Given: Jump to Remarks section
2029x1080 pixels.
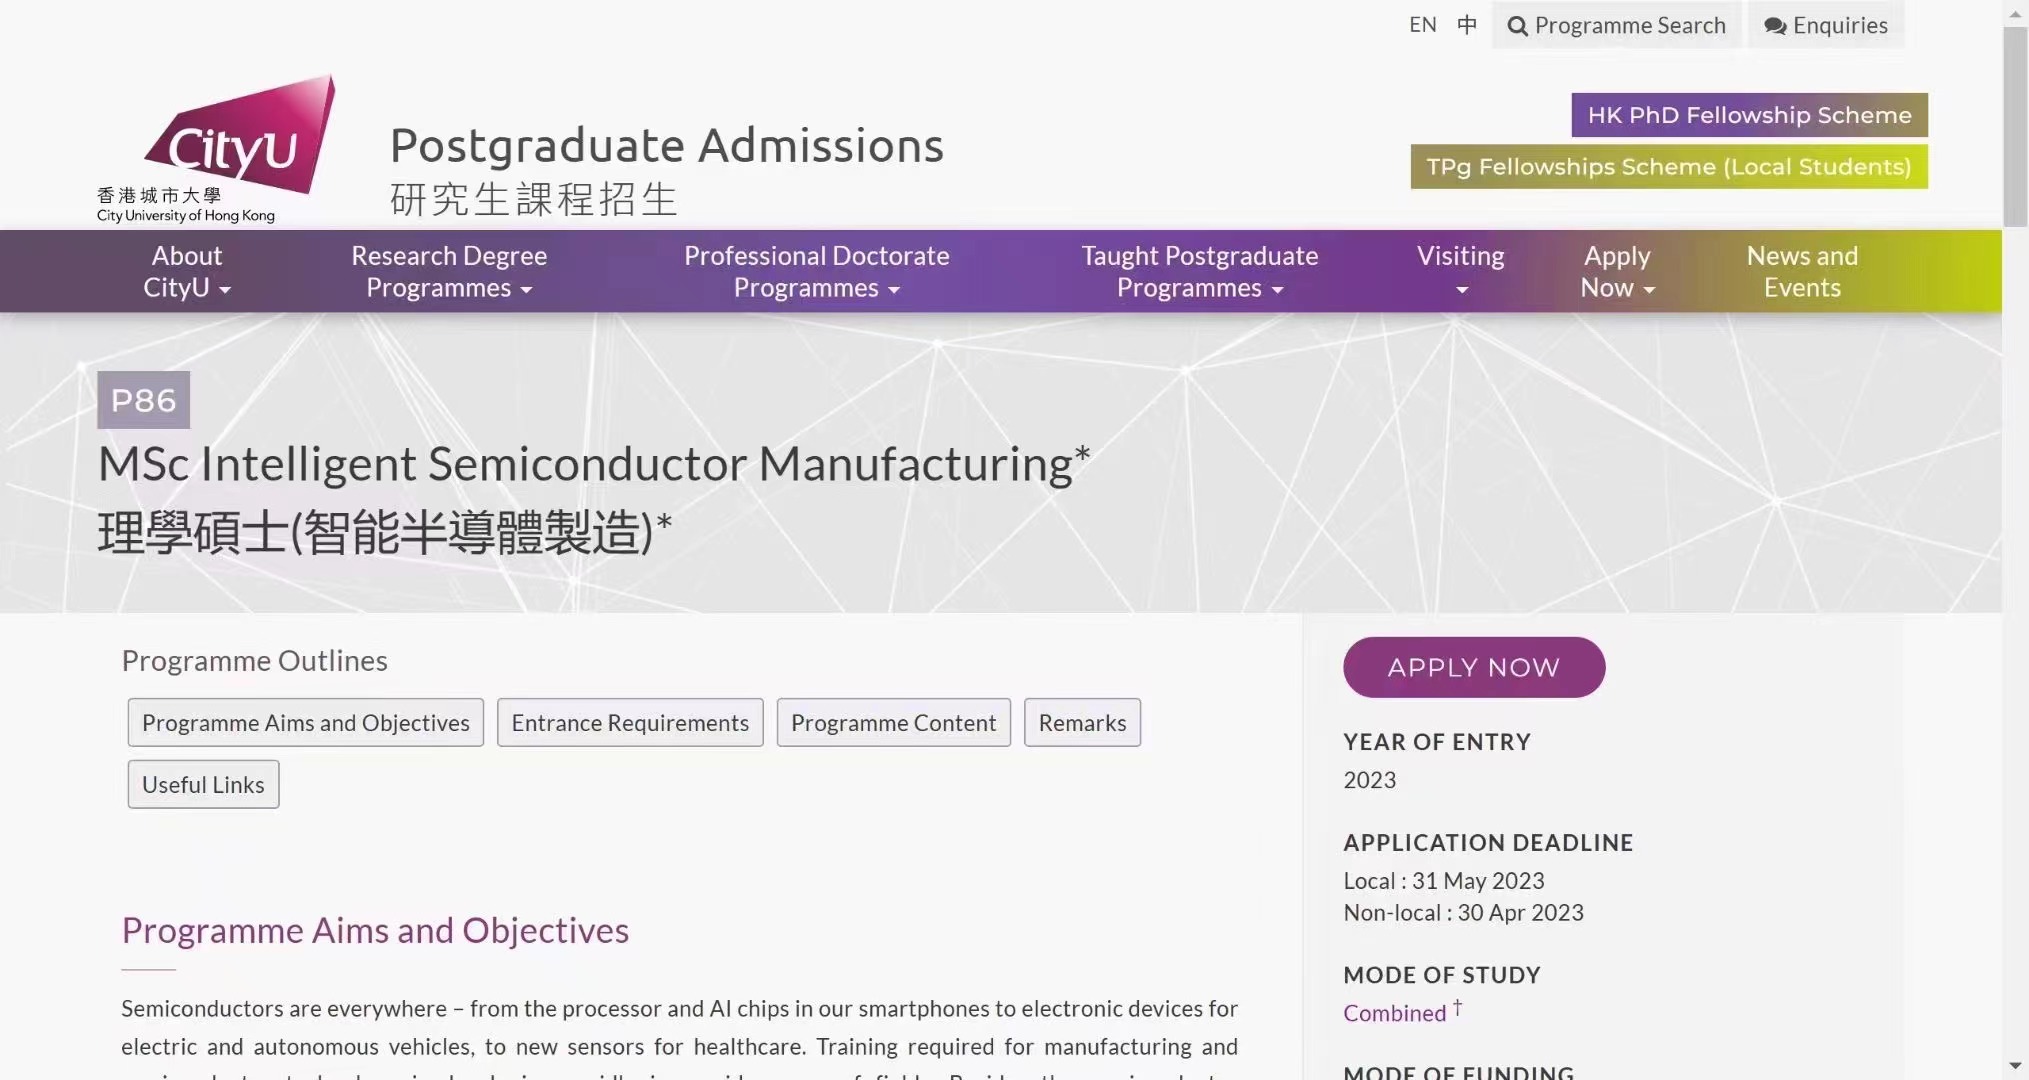Looking at the screenshot, I should pos(1082,722).
